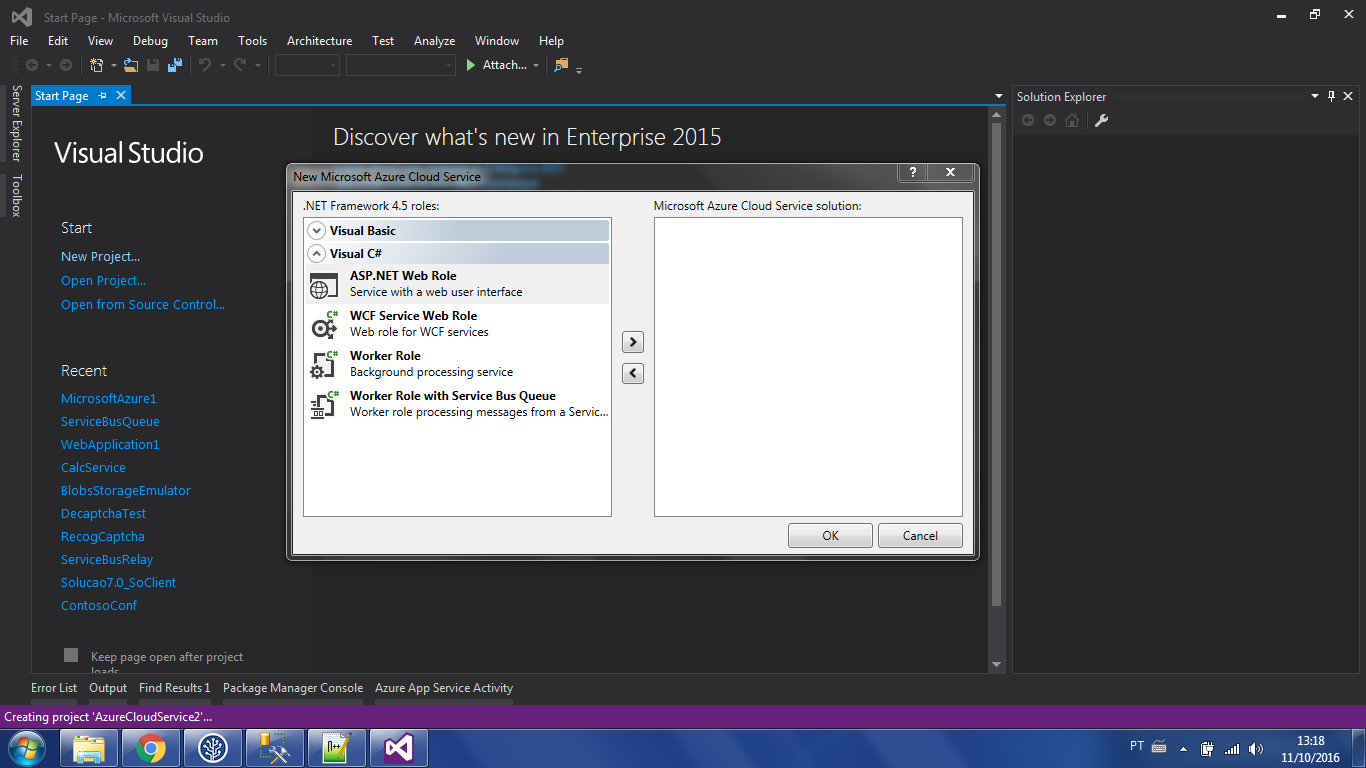Open the recent project ServiceBusQueue
This screenshot has width=1366, height=768.
tap(110, 422)
